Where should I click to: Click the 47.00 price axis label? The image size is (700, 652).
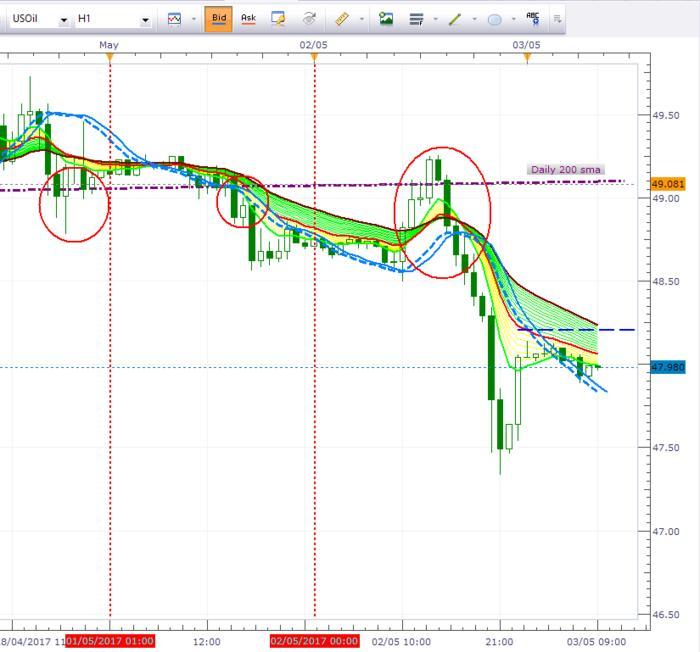[666, 531]
